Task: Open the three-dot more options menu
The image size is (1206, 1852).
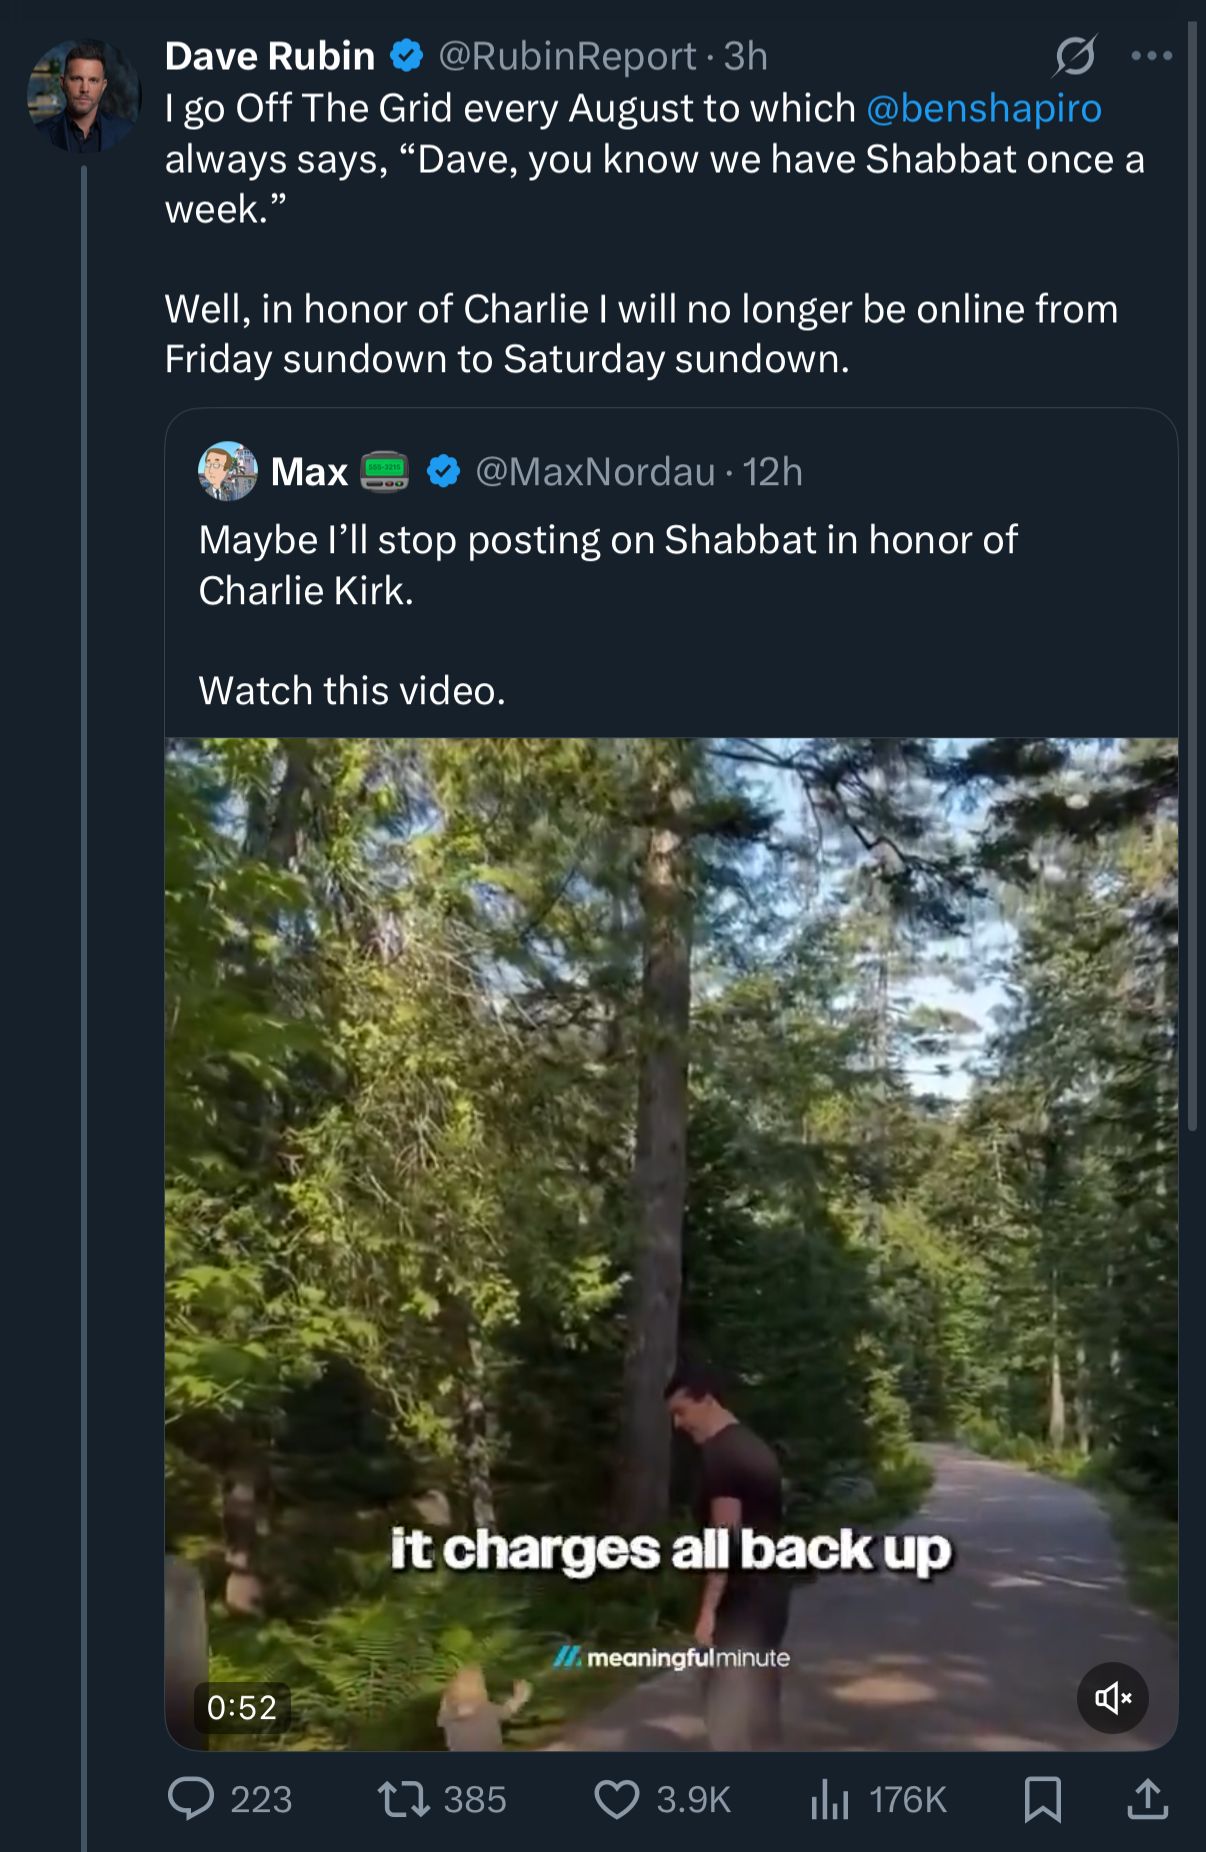Action: coord(1151,56)
